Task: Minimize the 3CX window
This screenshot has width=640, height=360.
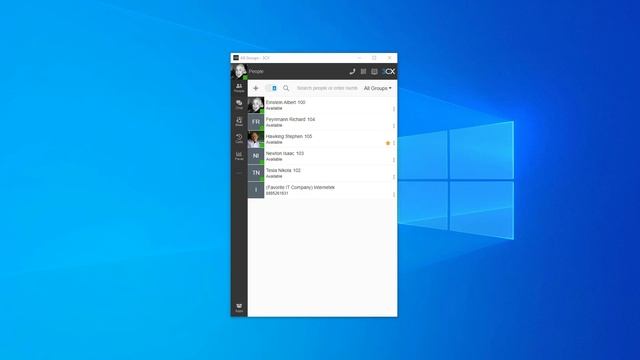Action: [x=359, y=58]
